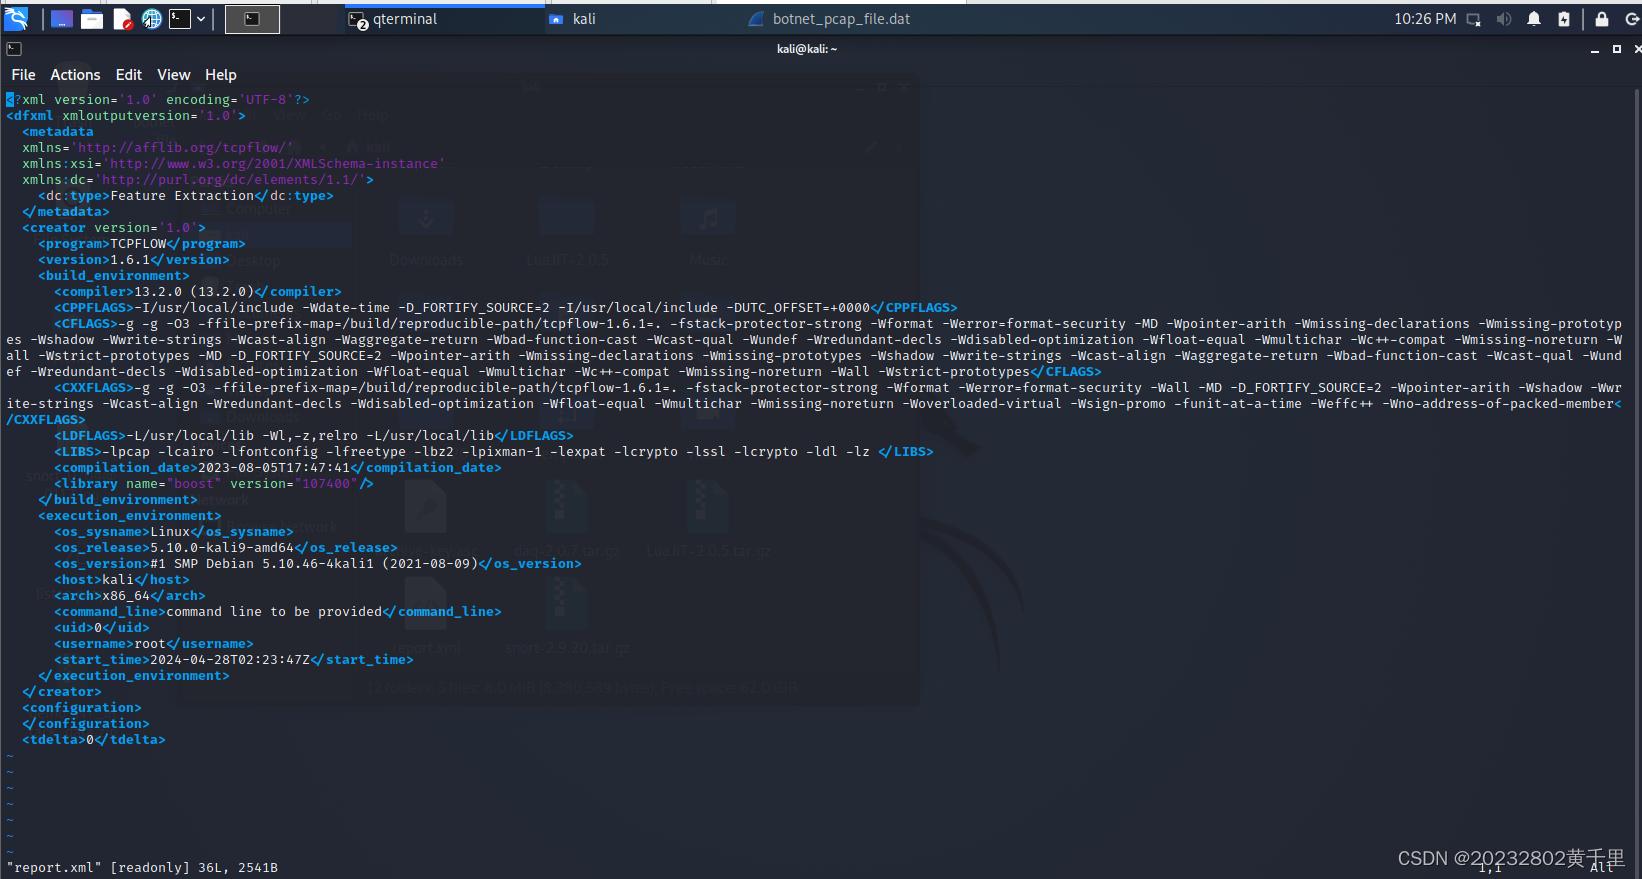Click the tdelta tag line
The width and height of the screenshot is (1642, 879).
[94, 740]
